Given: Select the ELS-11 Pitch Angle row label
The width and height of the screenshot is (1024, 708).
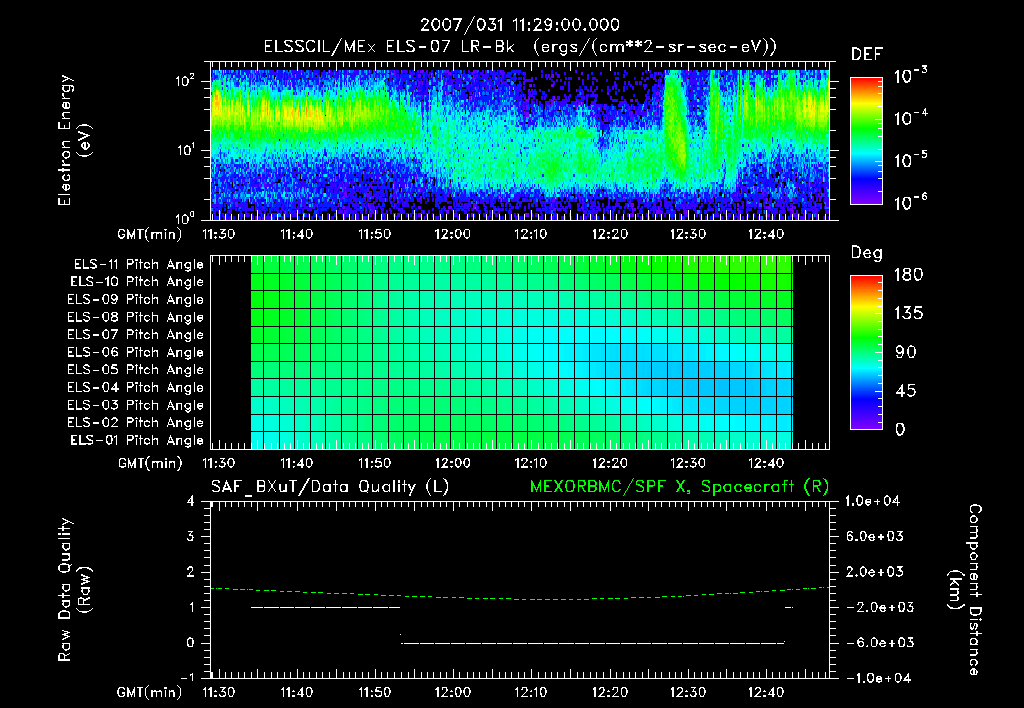Looking at the screenshot, I should (138, 265).
